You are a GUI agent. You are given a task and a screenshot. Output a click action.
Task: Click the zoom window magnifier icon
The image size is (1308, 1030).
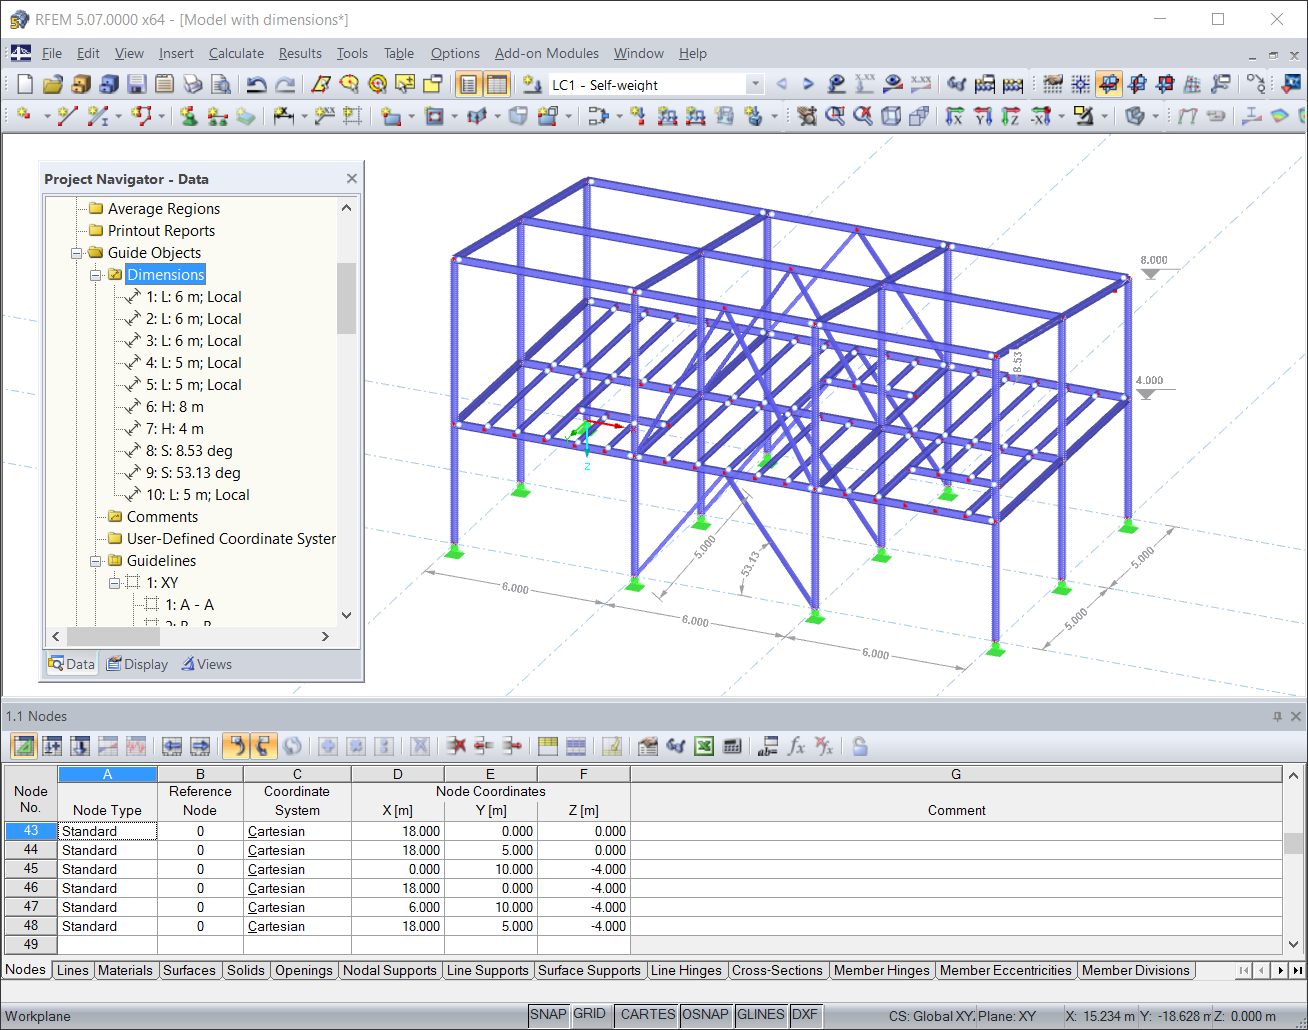pyautogui.click(x=835, y=117)
